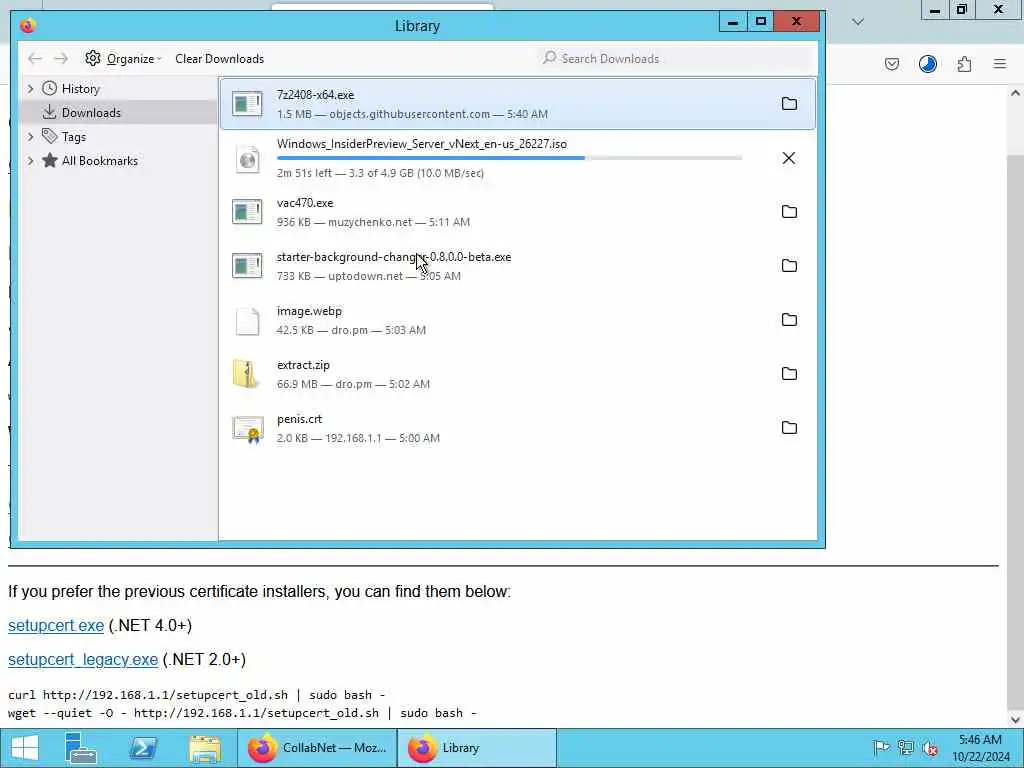Show vac470.exe in its folder
The image size is (1024, 768).
pos(789,212)
